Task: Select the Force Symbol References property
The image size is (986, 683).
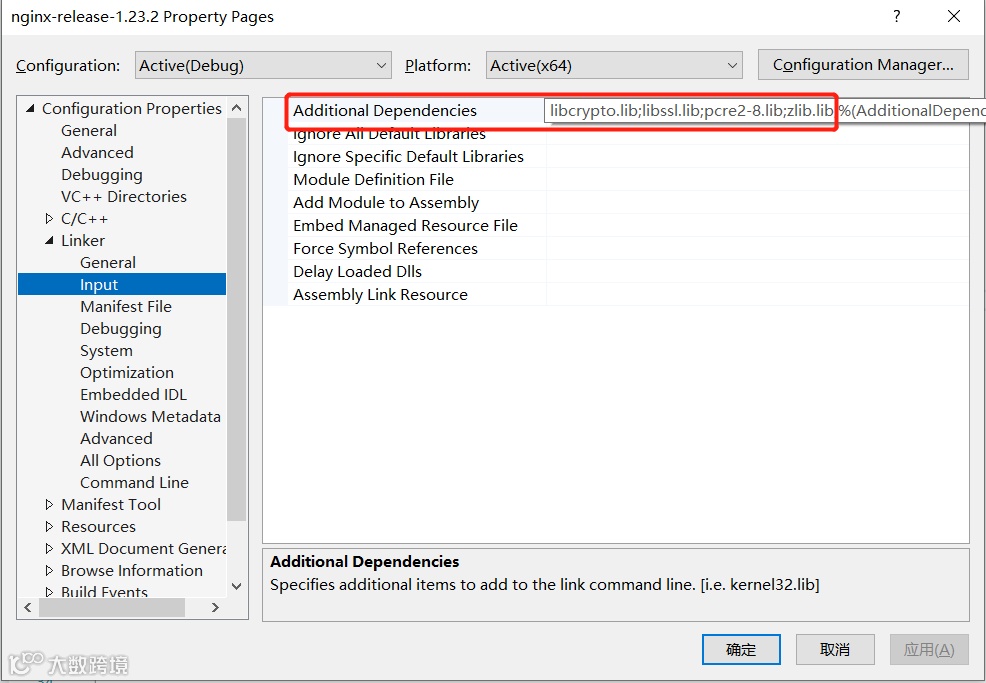Action: tap(385, 249)
